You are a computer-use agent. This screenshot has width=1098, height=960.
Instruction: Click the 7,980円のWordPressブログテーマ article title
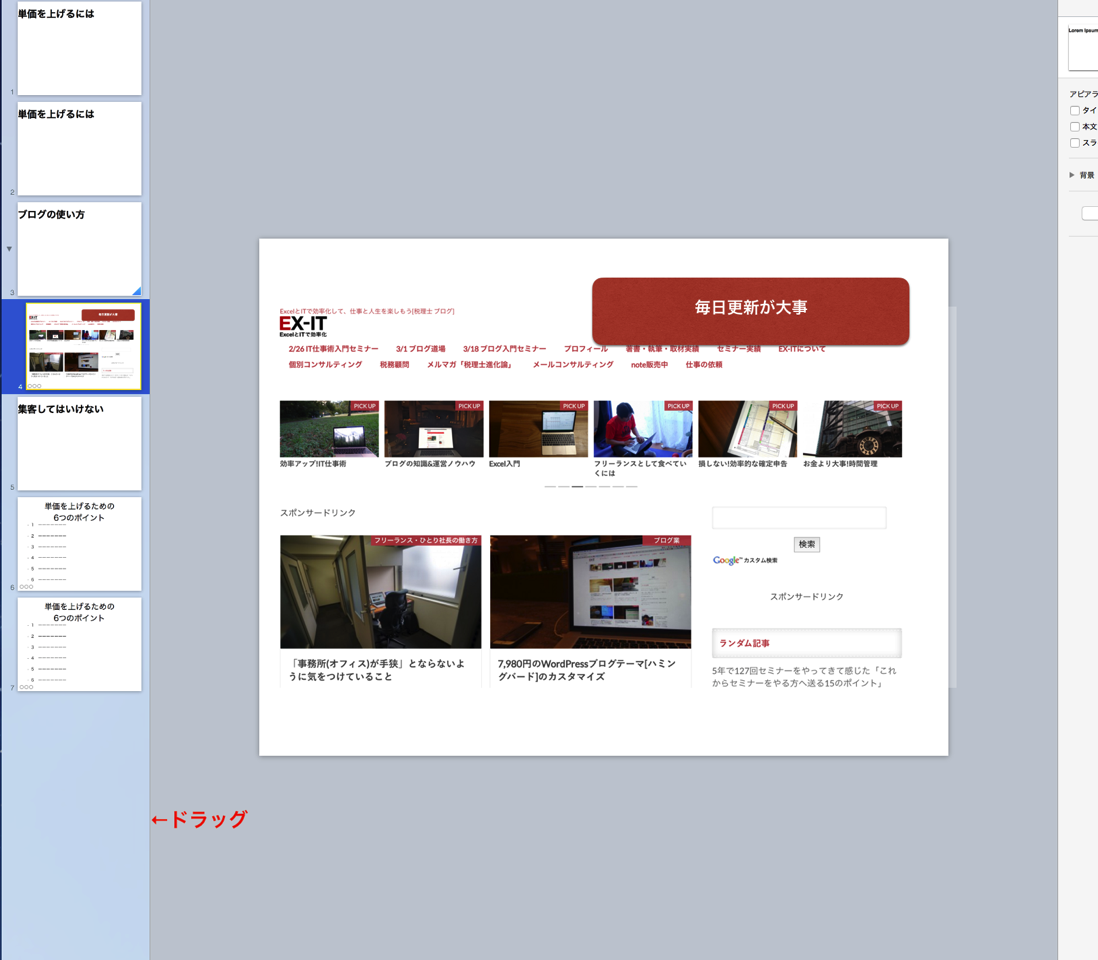click(587, 670)
